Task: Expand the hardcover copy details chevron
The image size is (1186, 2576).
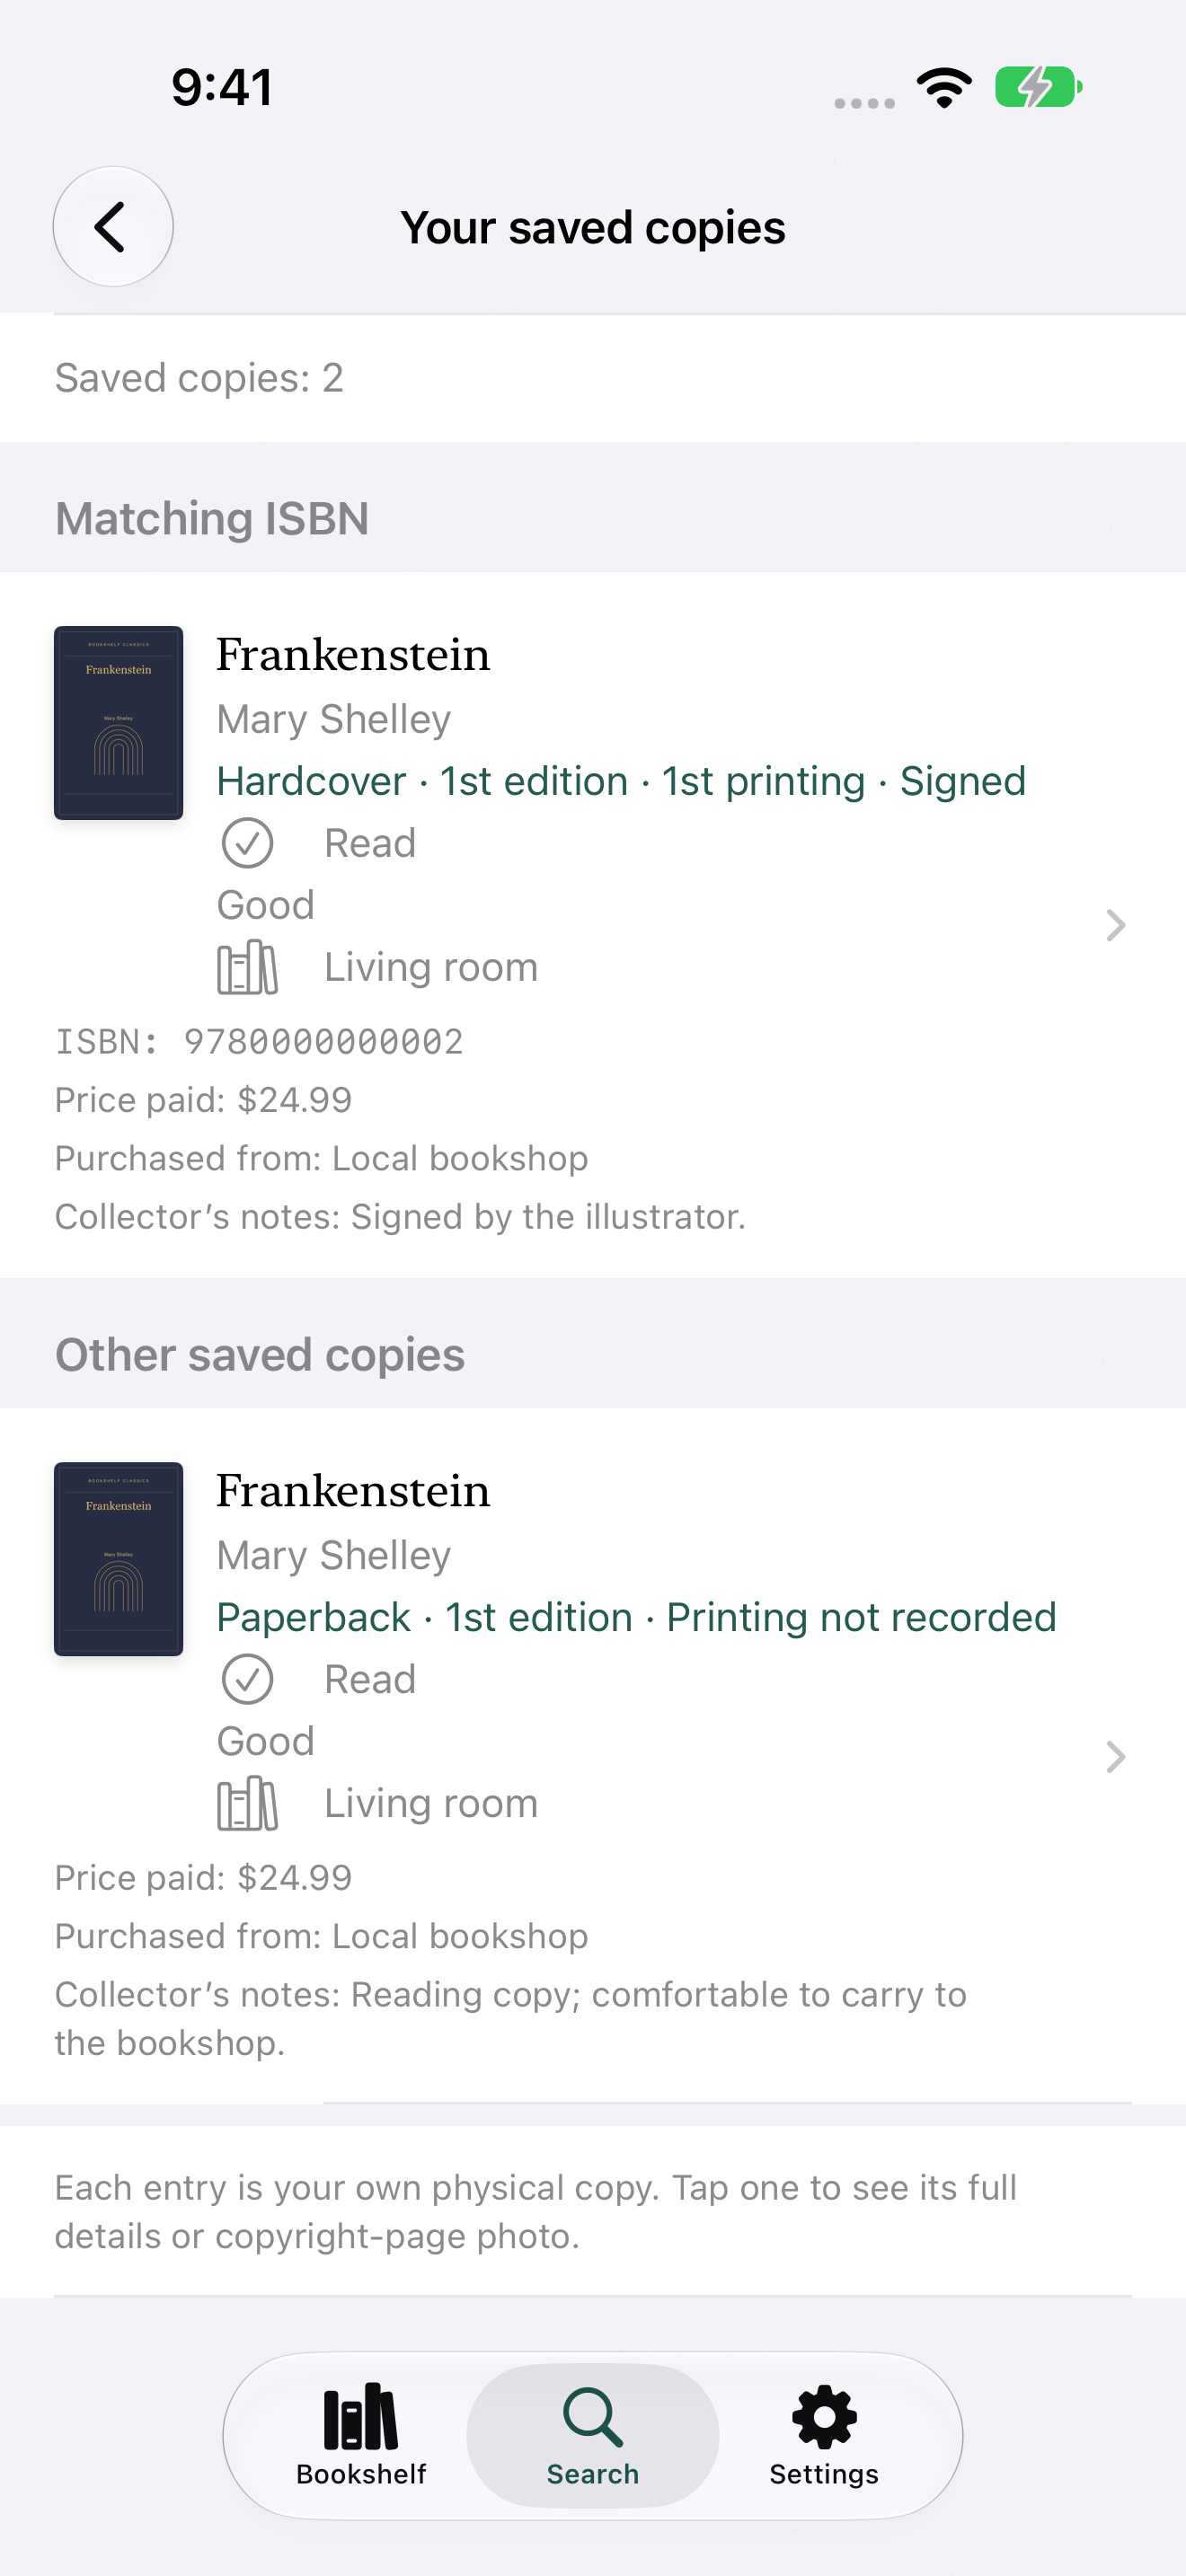Action: click(x=1116, y=925)
